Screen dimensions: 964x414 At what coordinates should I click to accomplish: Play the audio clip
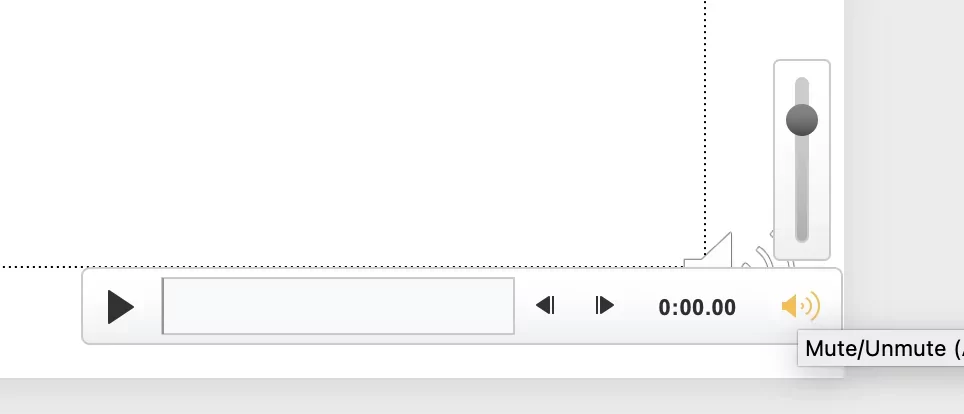(120, 306)
